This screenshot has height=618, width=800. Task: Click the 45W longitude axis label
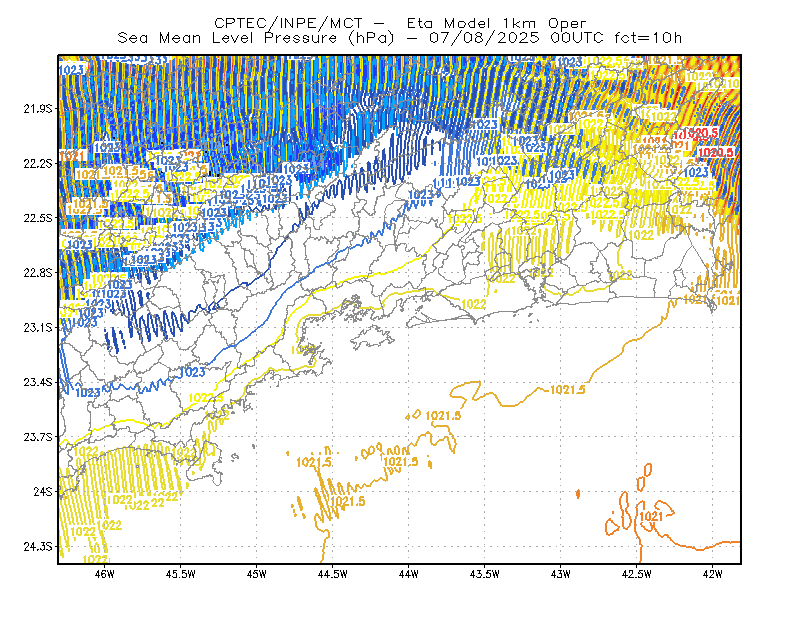coord(257,574)
